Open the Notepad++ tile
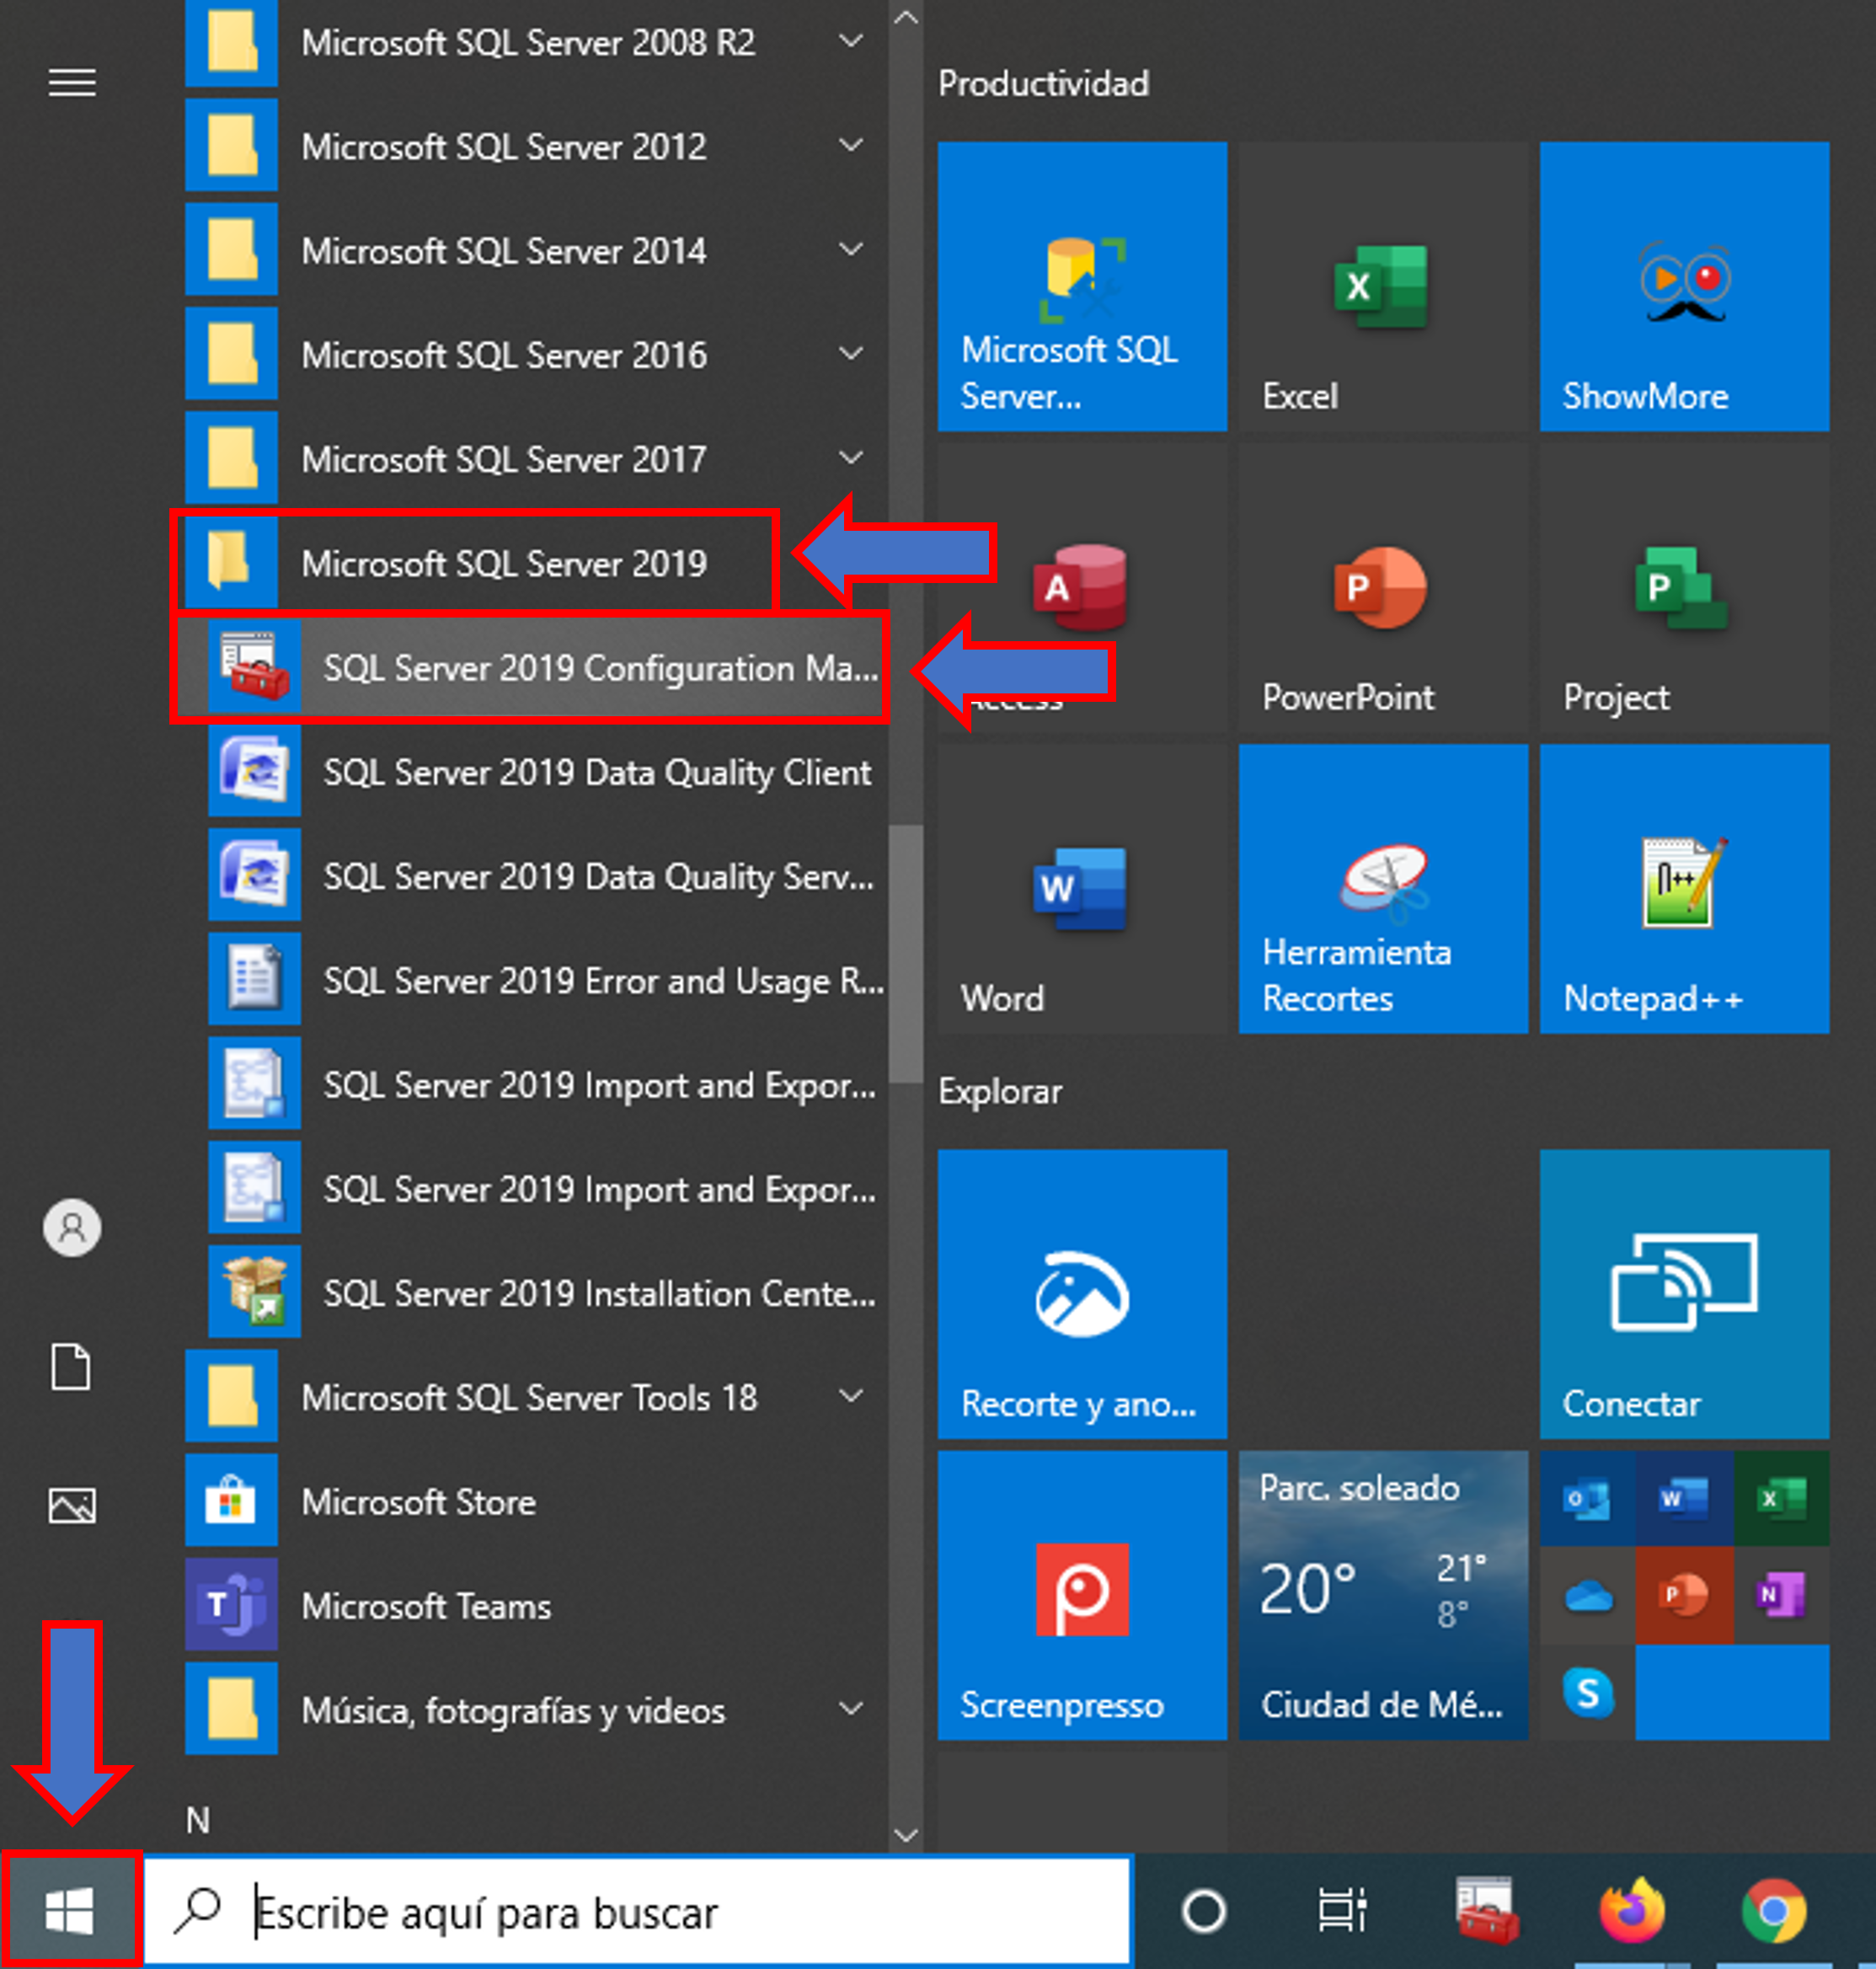 click(1683, 888)
